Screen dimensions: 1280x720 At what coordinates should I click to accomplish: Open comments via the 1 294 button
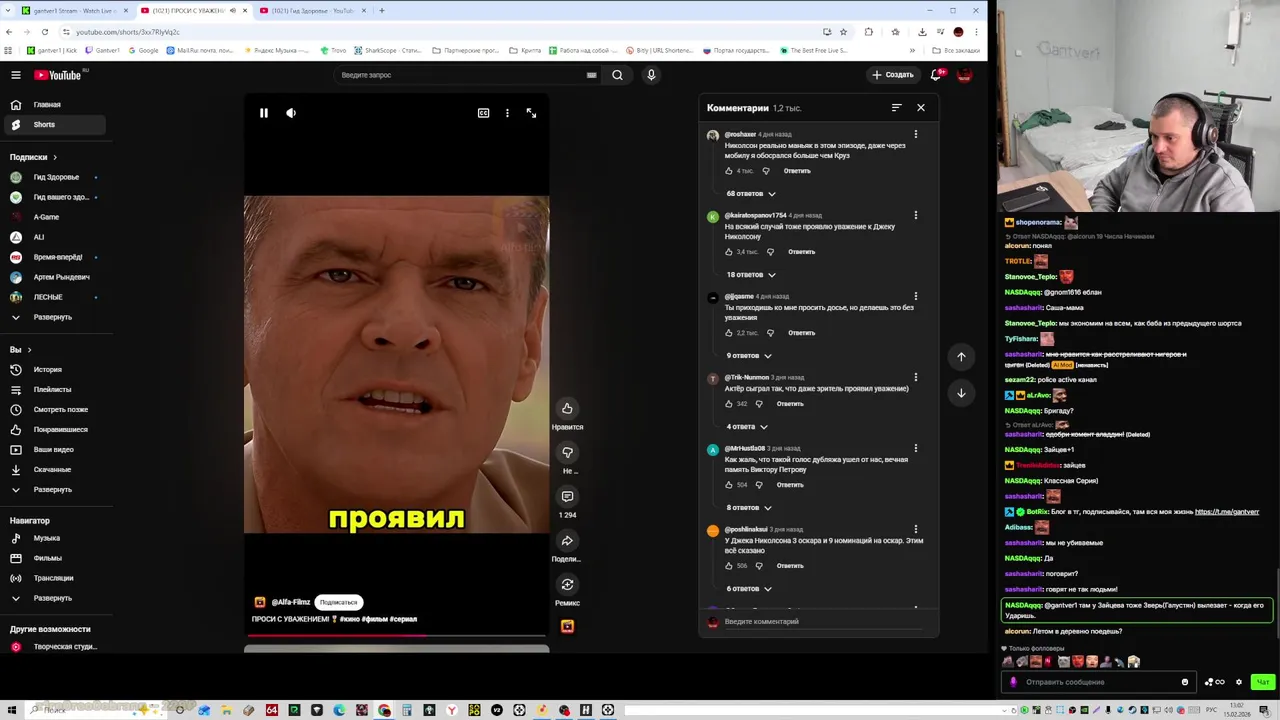[x=567, y=496]
